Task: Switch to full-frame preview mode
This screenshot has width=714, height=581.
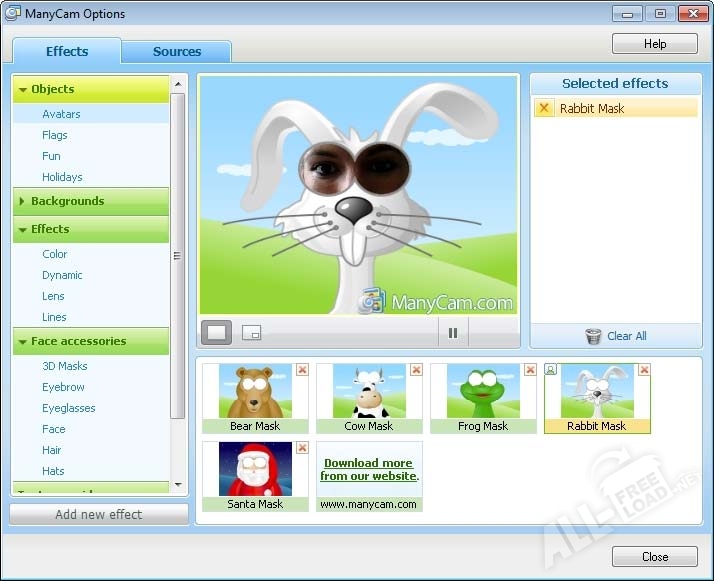Action: coord(216,333)
